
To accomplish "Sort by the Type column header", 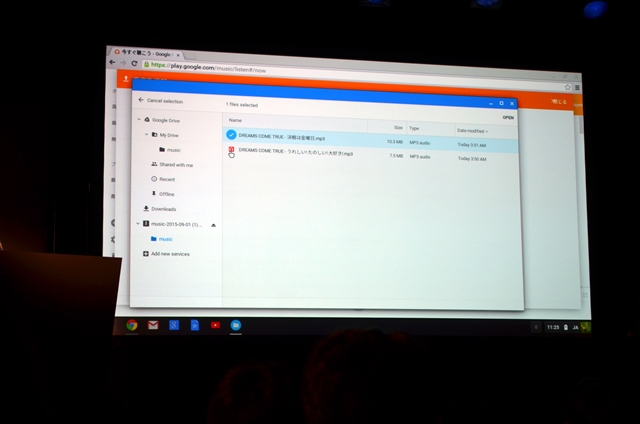I will pos(414,128).
